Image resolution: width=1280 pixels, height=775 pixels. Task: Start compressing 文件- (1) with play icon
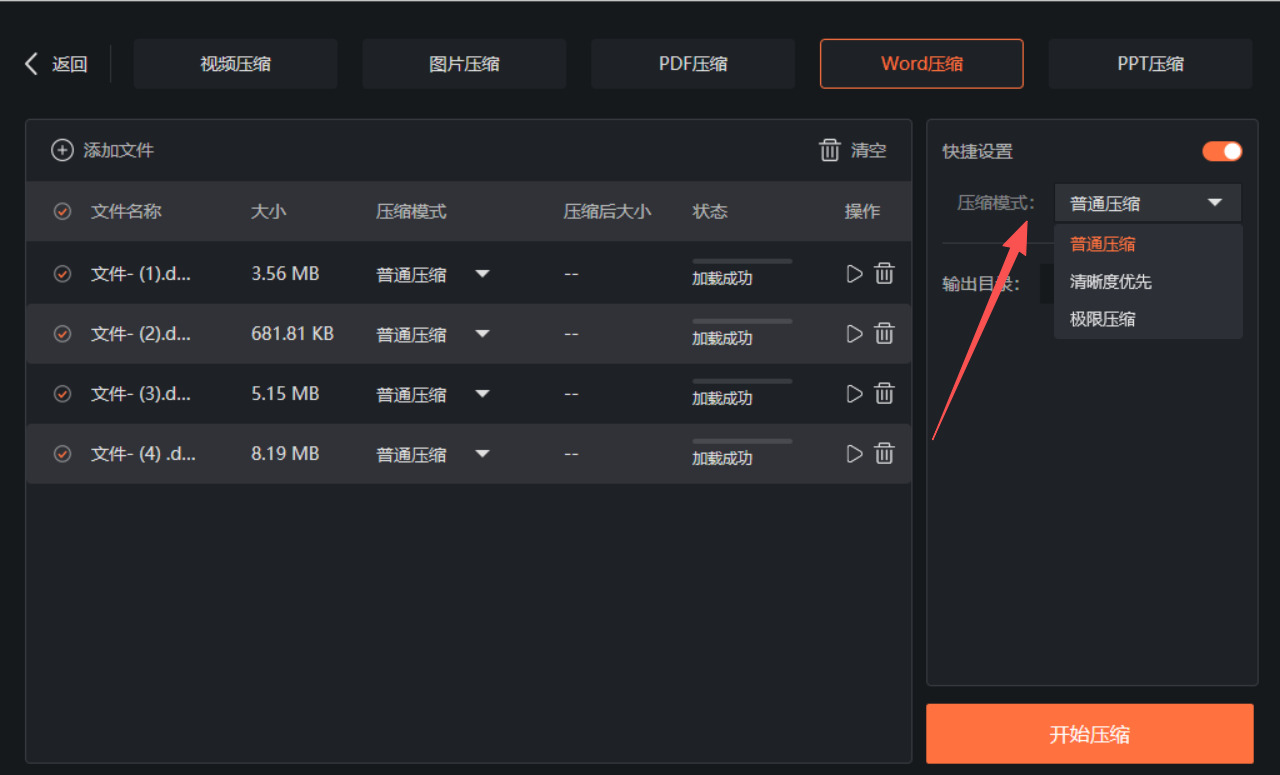(x=854, y=274)
